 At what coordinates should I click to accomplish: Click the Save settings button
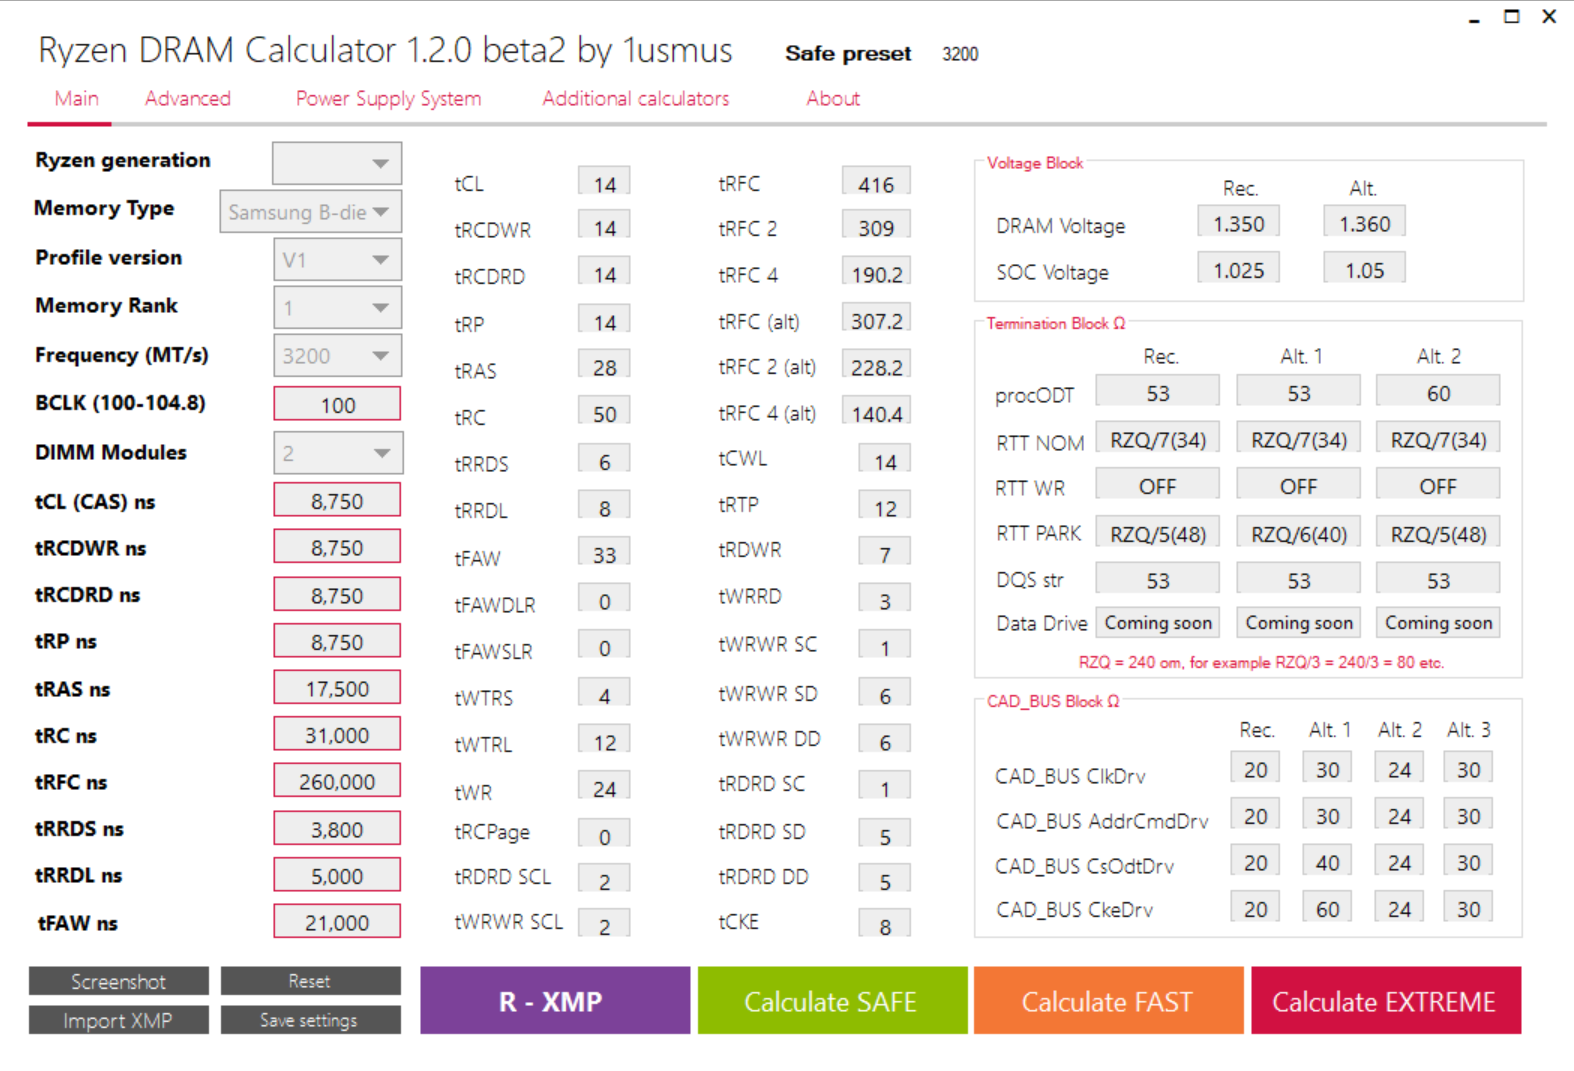[310, 1020]
